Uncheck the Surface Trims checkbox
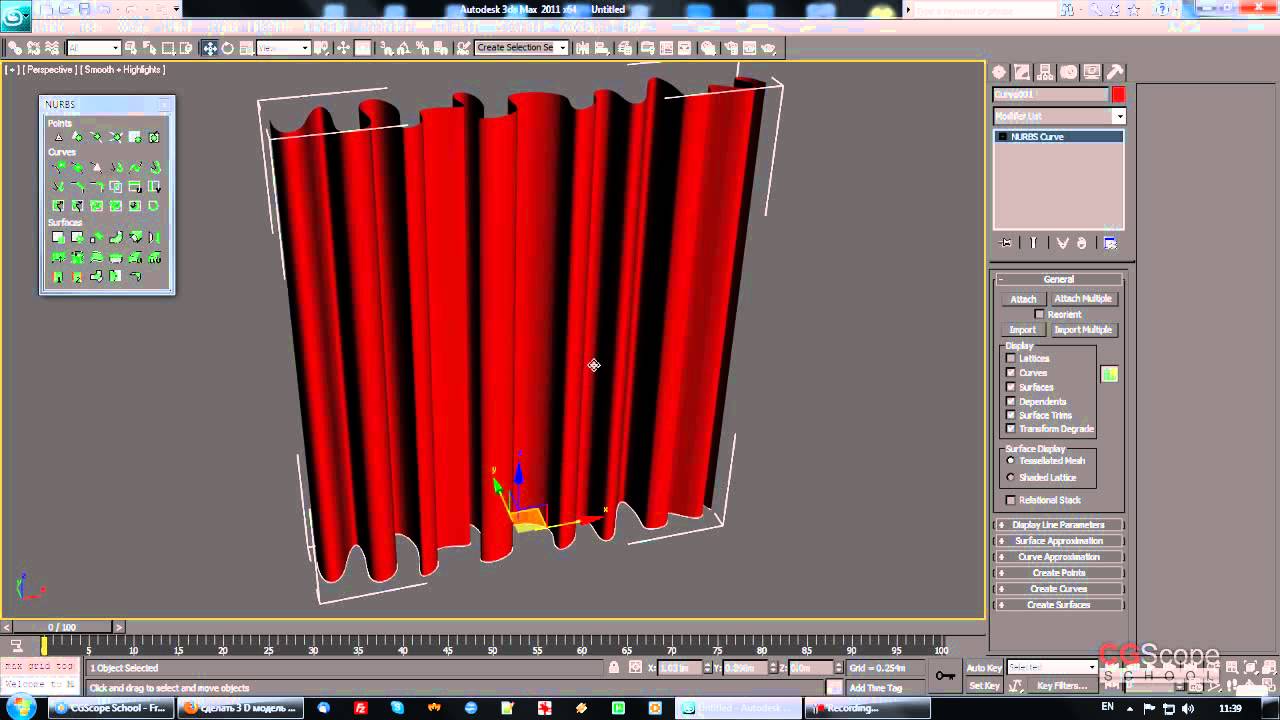1280x720 pixels. point(1011,415)
